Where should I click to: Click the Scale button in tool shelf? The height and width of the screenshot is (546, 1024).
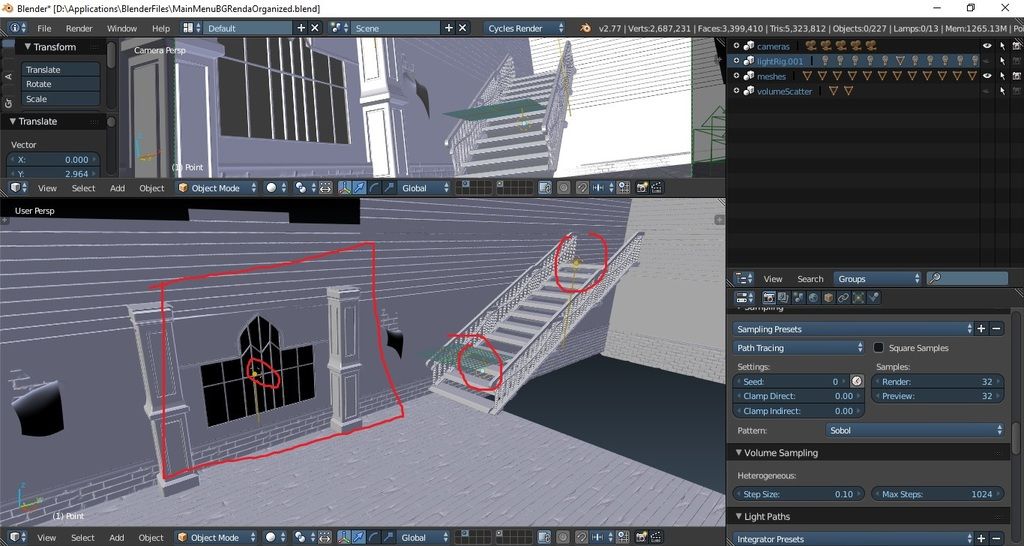coord(61,99)
